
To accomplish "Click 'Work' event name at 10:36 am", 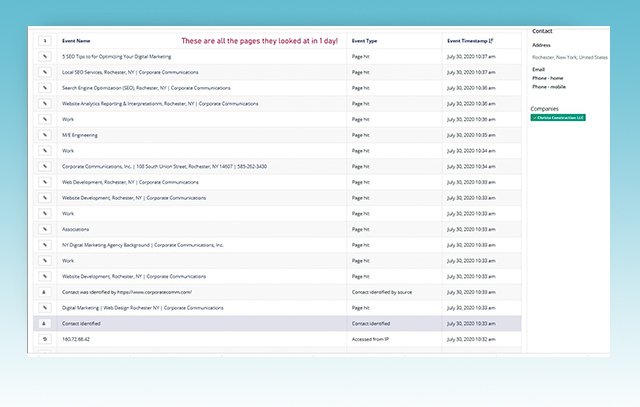I will click(x=68, y=120).
